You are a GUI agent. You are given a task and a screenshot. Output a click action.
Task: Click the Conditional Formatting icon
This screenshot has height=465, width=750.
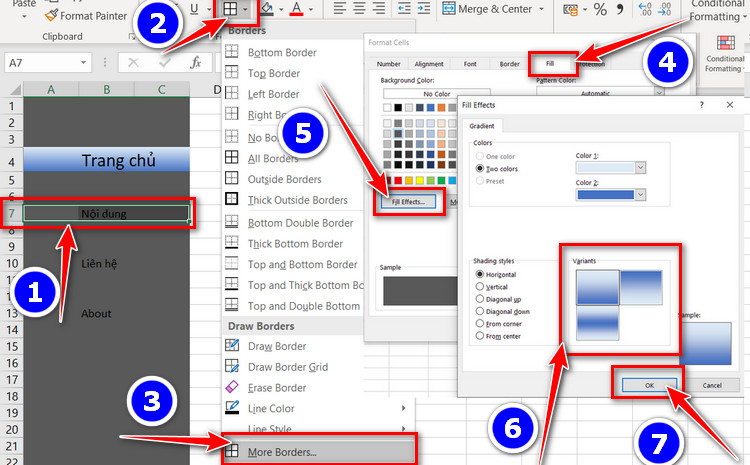coord(726,43)
